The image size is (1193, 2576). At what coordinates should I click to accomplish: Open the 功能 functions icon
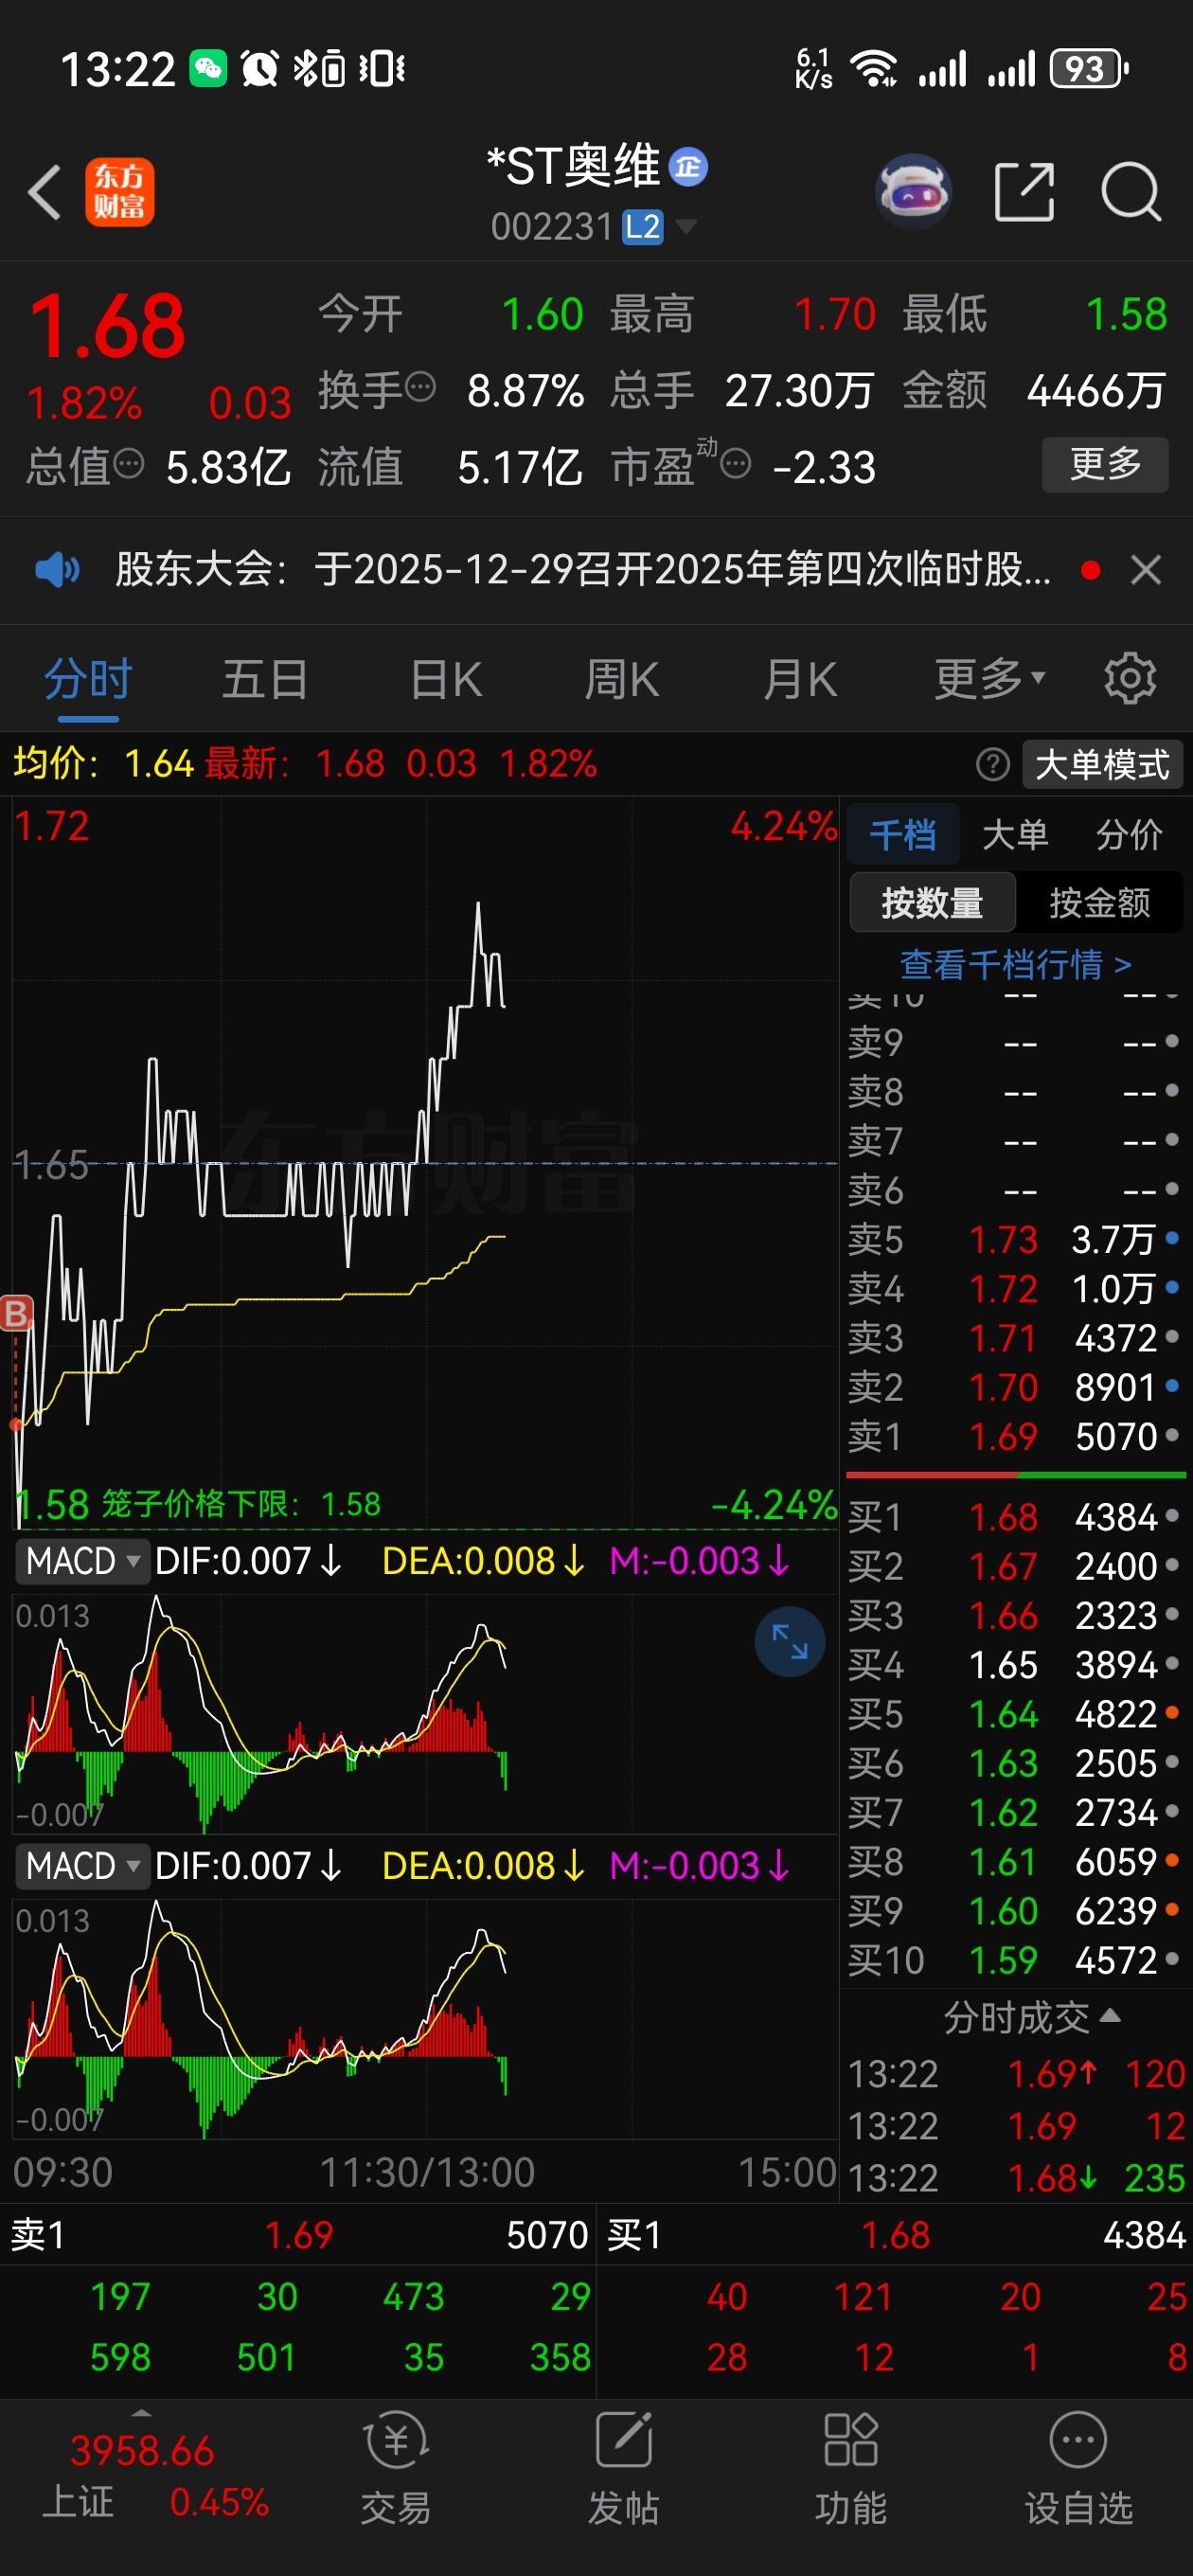point(850,2468)
